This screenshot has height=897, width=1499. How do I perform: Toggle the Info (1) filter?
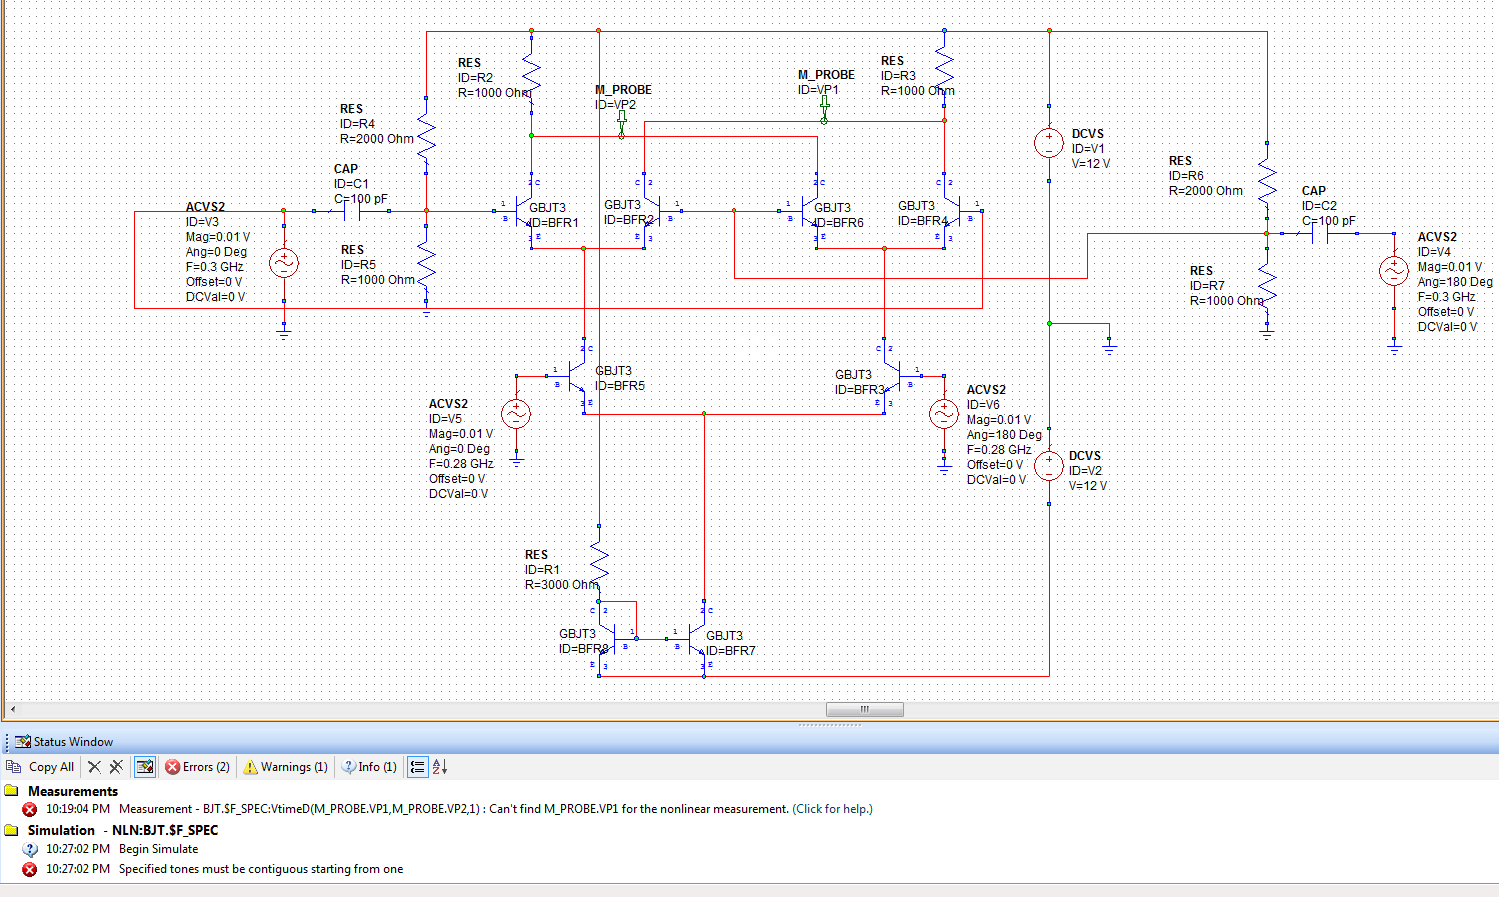click(369, 767)
